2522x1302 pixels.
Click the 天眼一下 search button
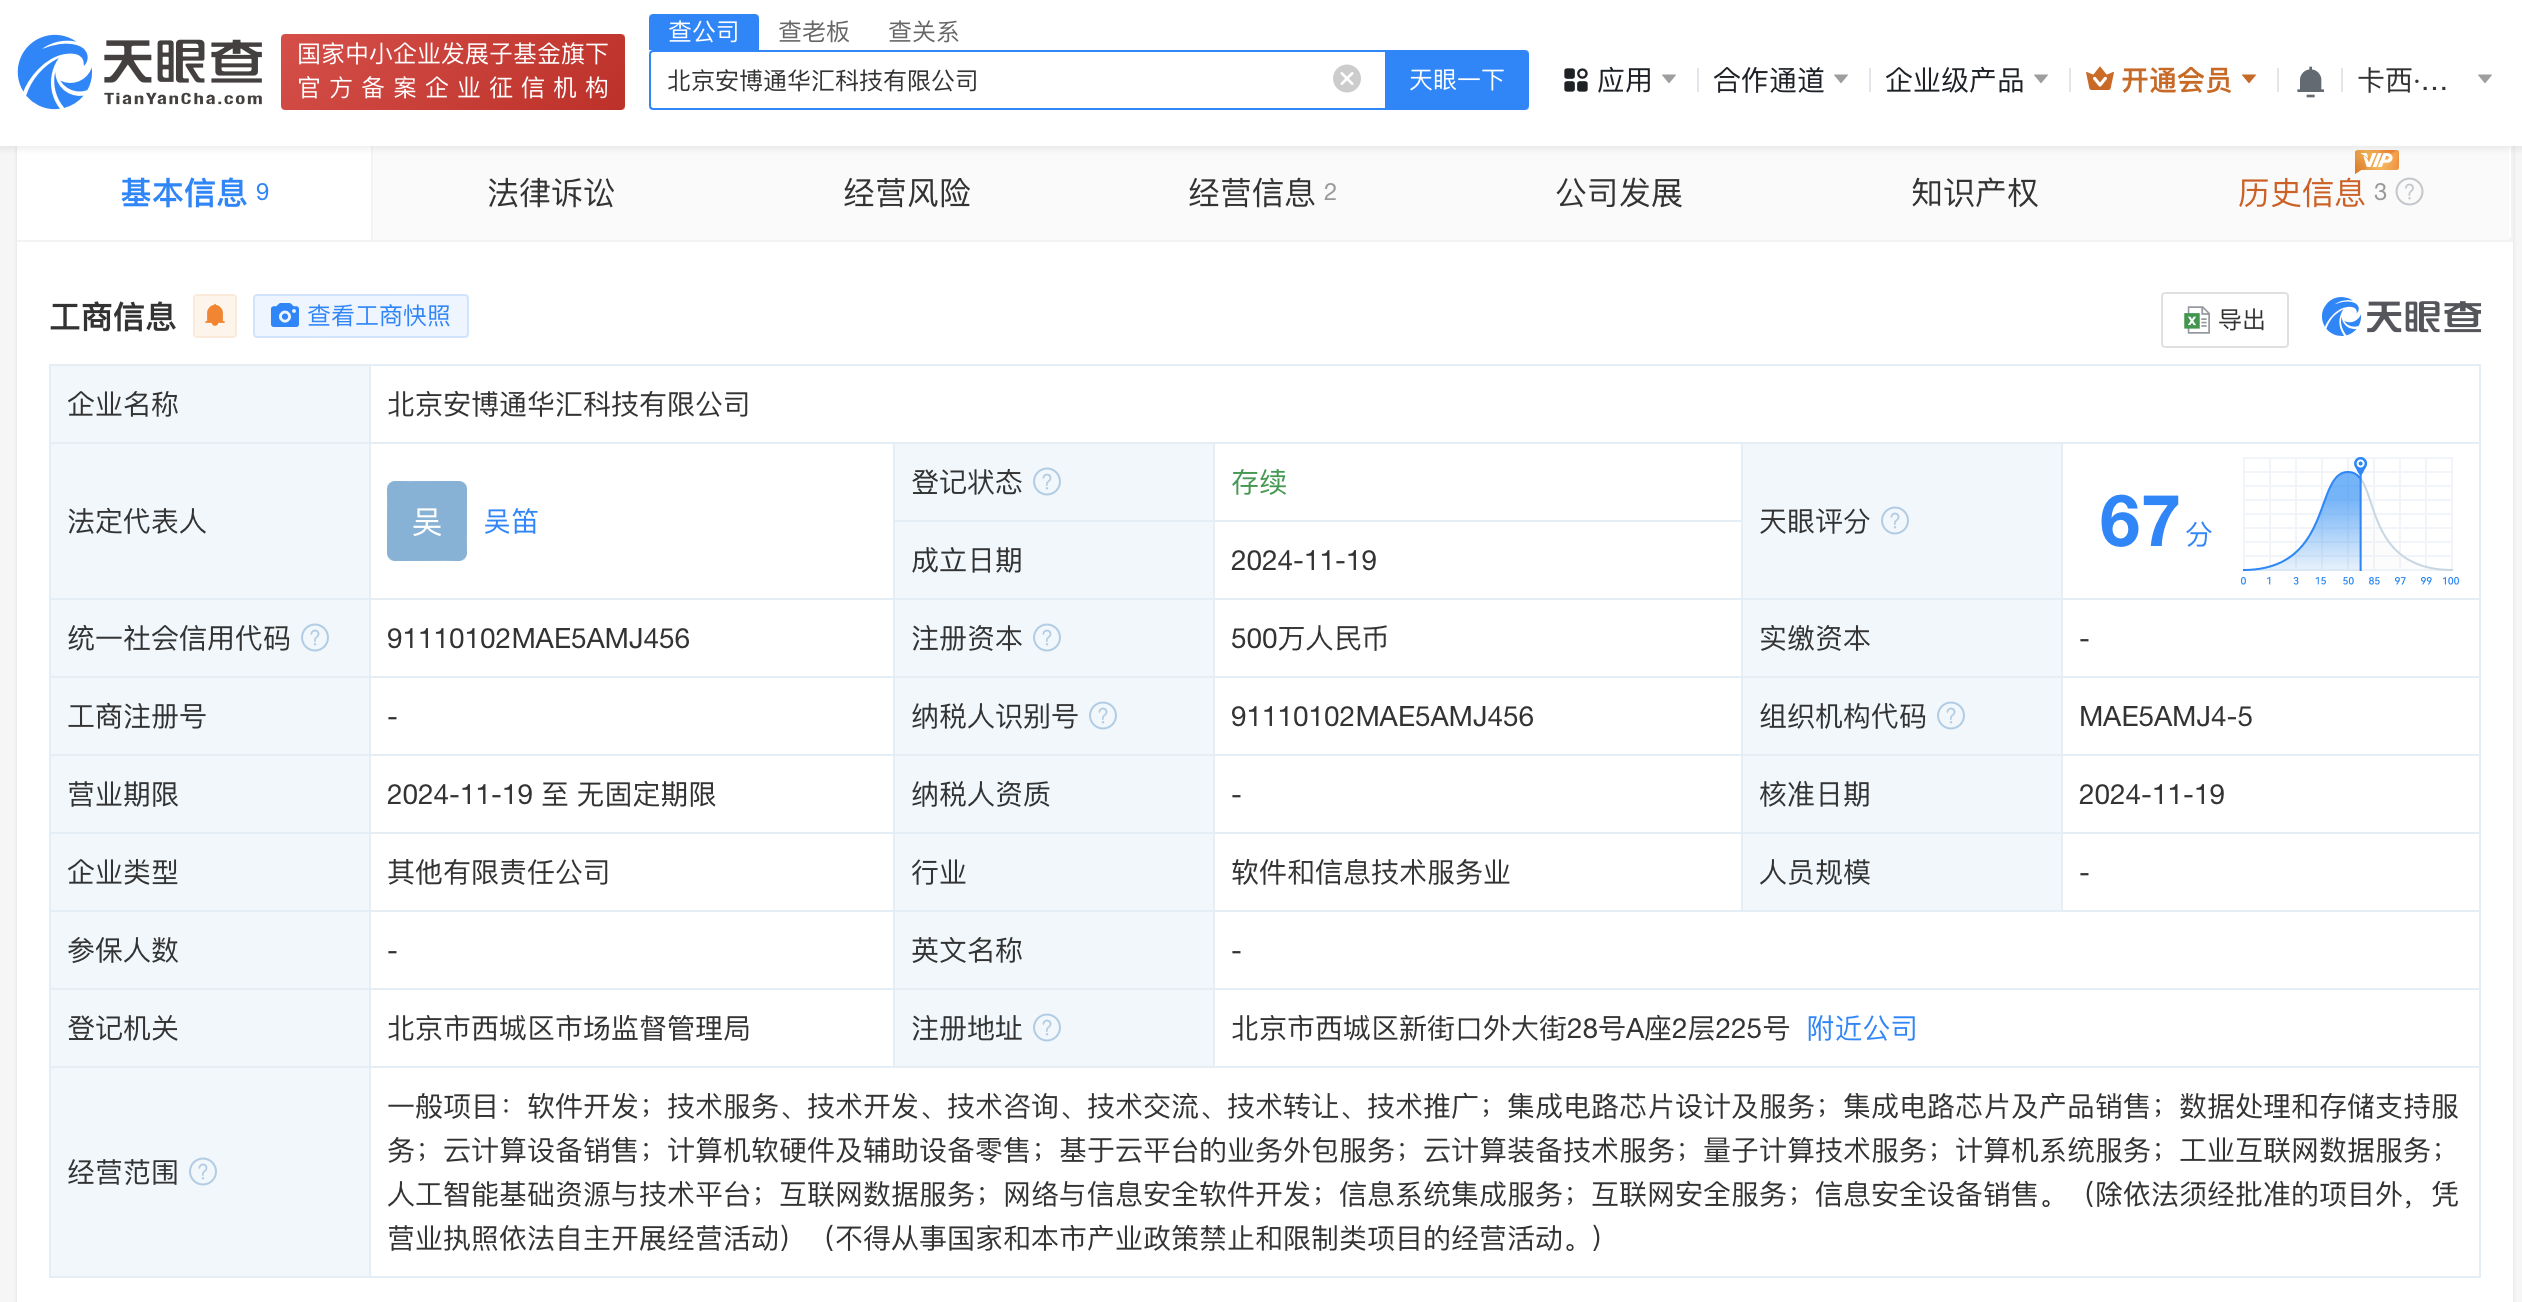tap(1456, 79)
